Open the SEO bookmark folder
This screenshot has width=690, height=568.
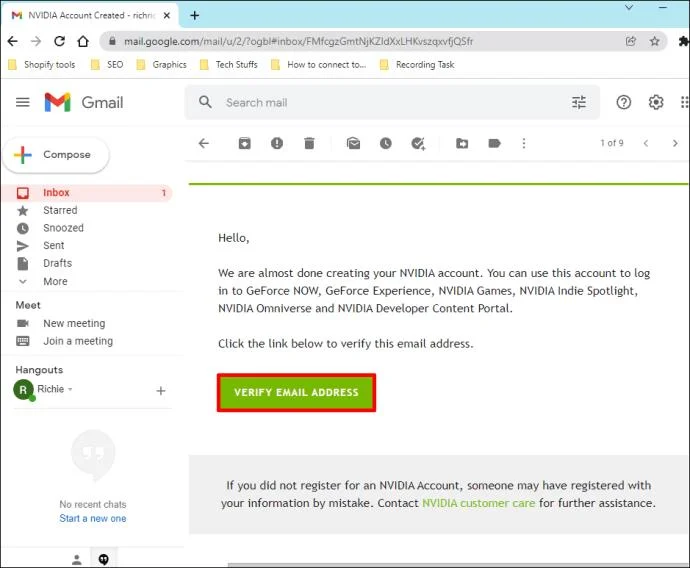click(107, 65)
